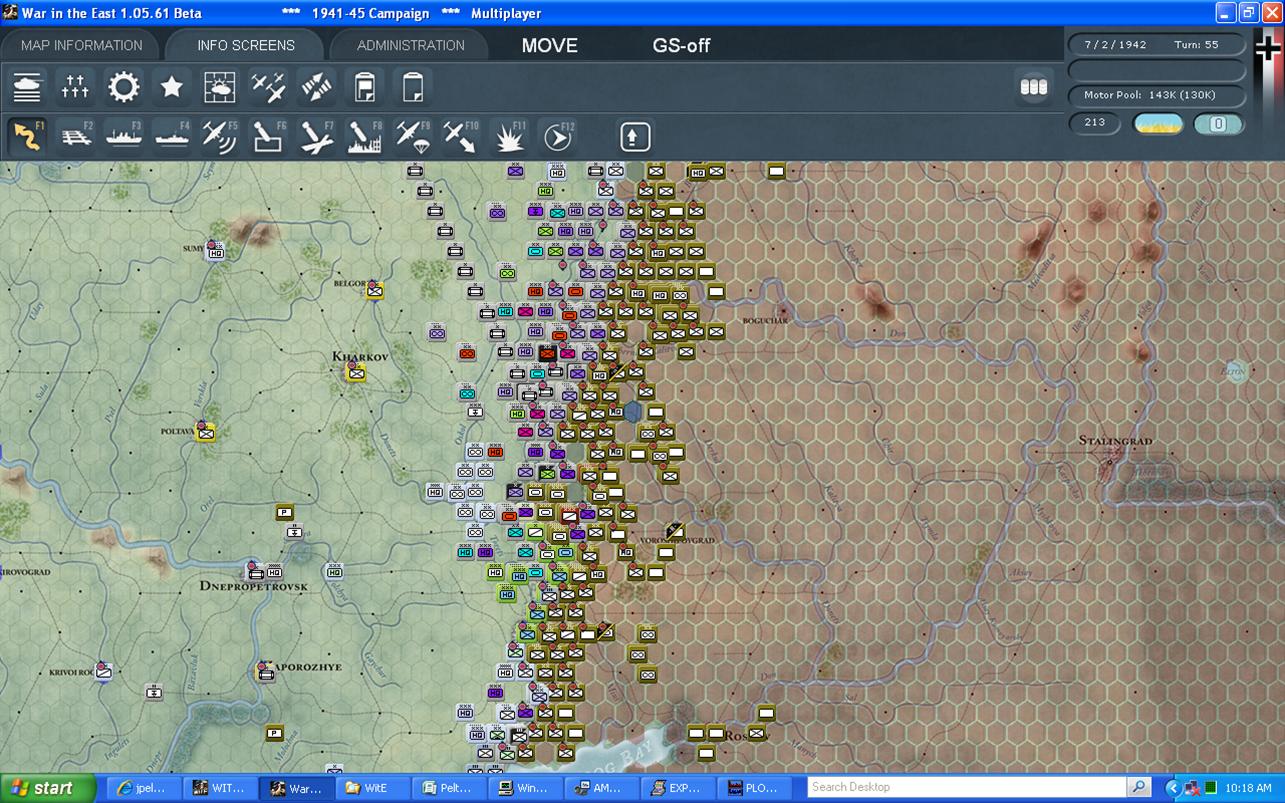Click the Boguchar town label
This screenshot has height=803, width=1285.
point(766,321)
